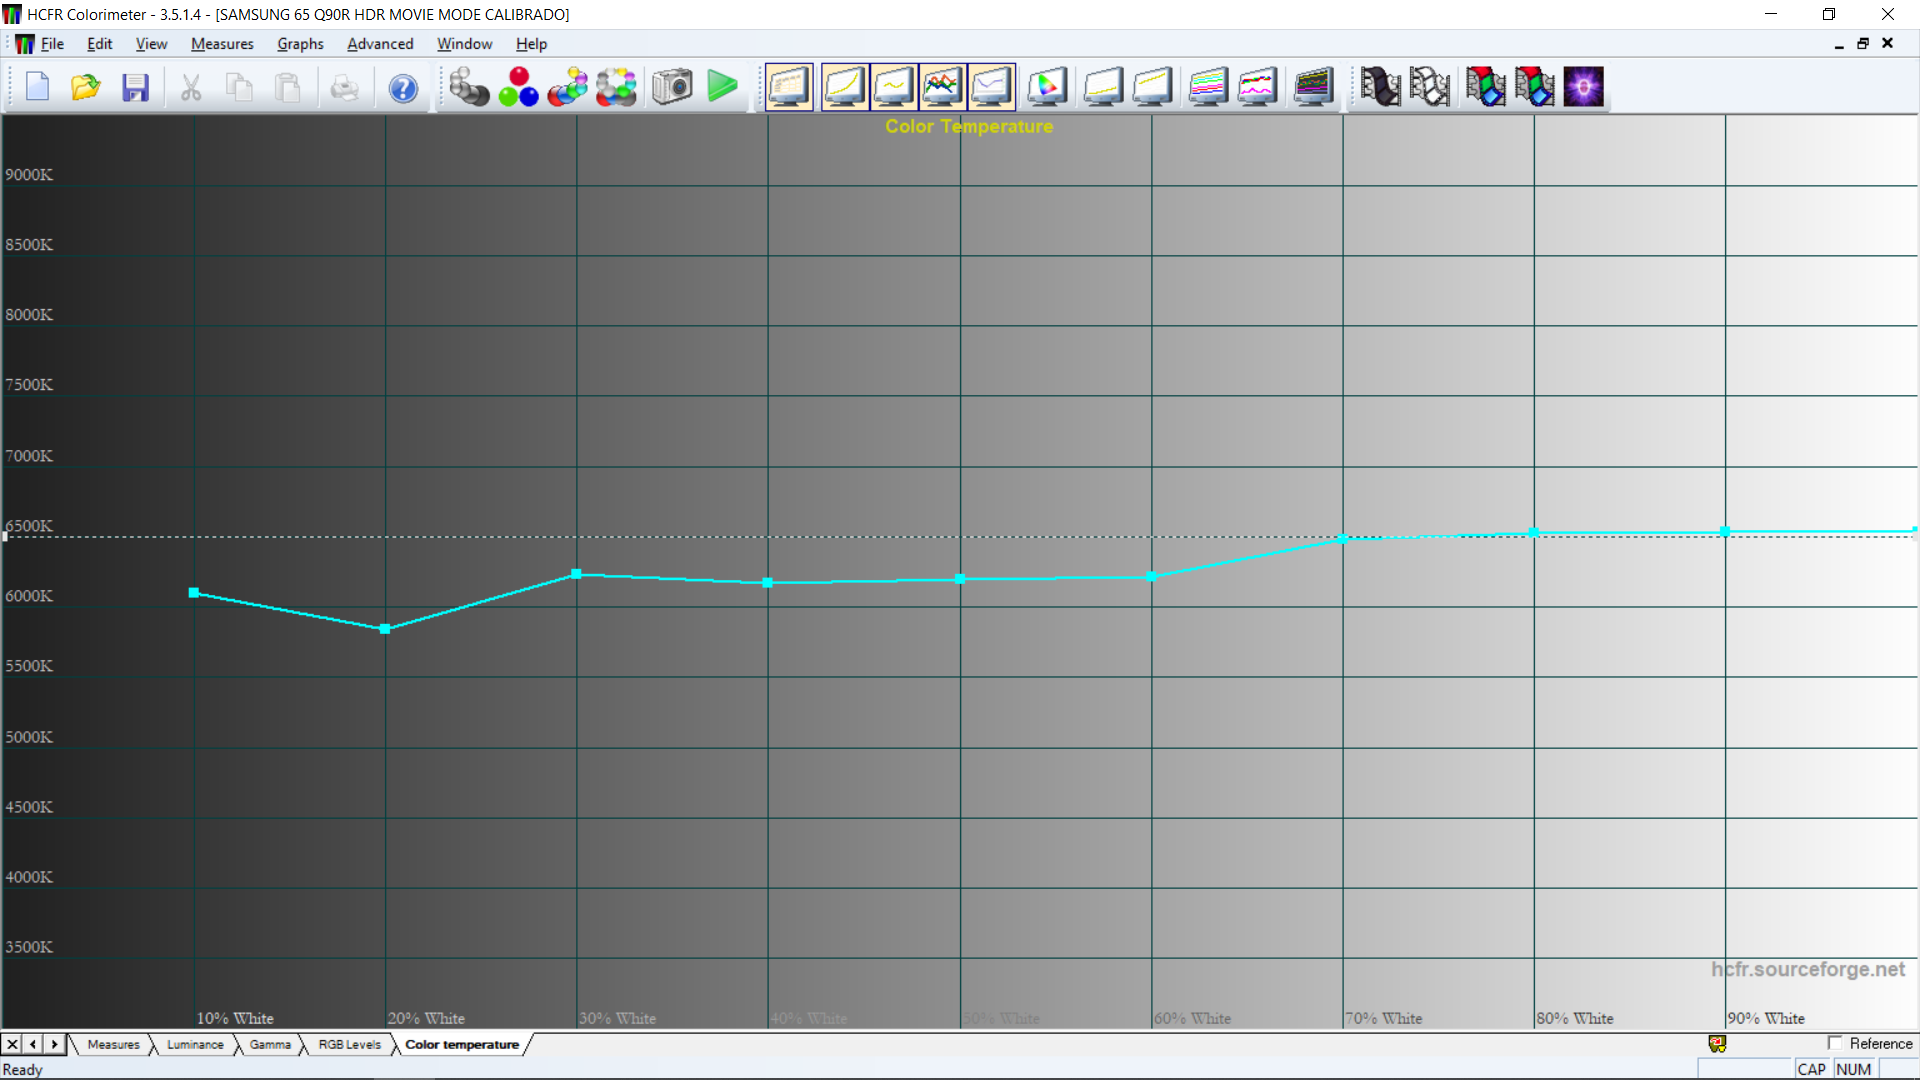Open the Measures menu
This screenshot has height=1080, width=1920.
pyautogui.click(x=222, y=44)
